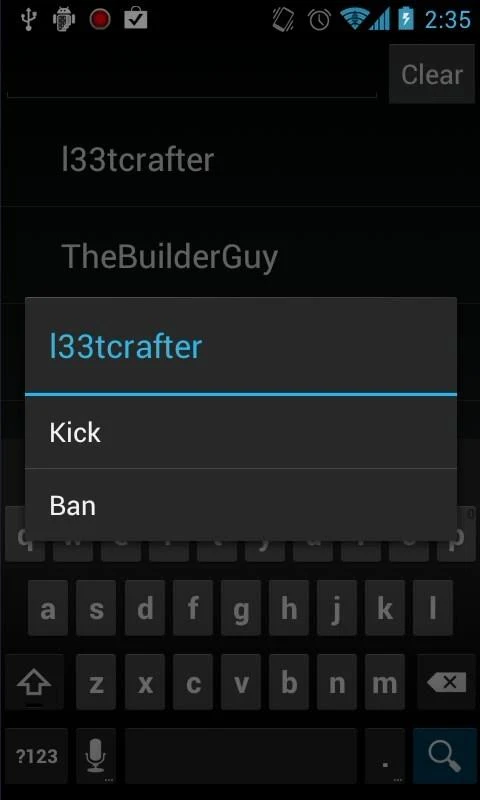Select TheBuilderGuy in the player list

tap(240, 256)
